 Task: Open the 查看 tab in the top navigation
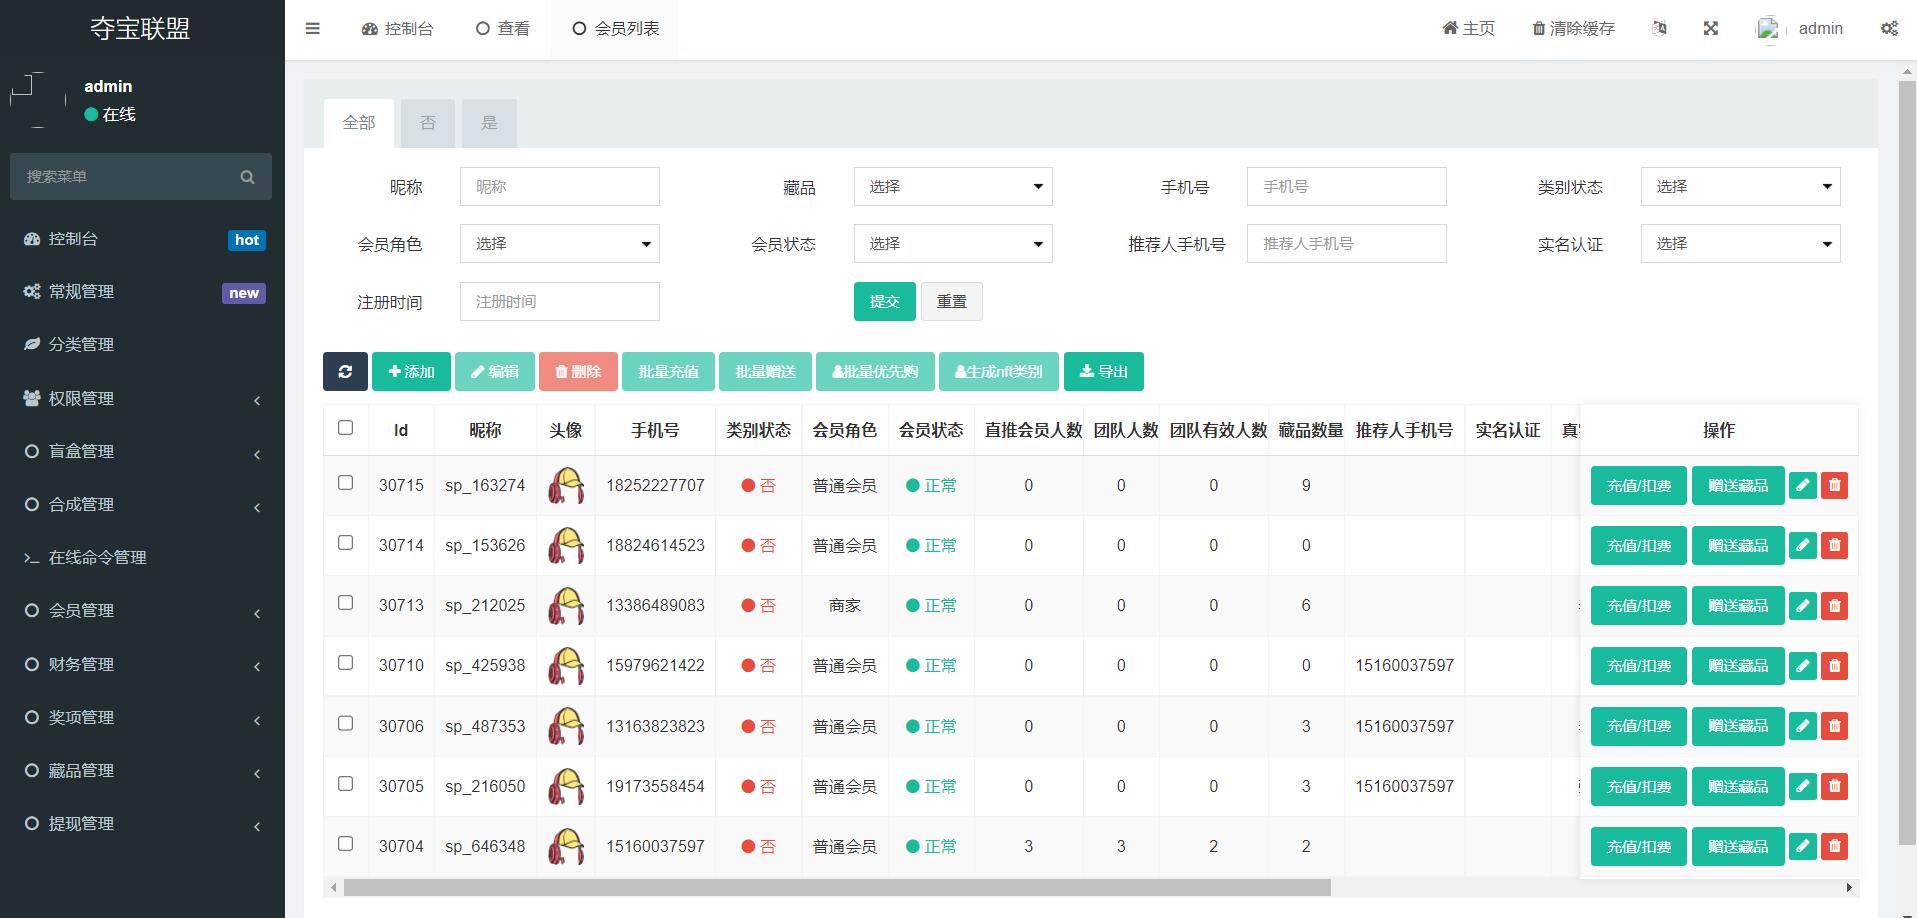tap(503, 28)
